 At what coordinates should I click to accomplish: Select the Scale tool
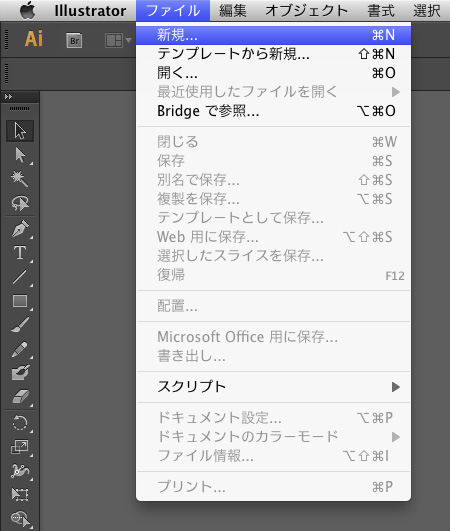click(x=20, y=447)
